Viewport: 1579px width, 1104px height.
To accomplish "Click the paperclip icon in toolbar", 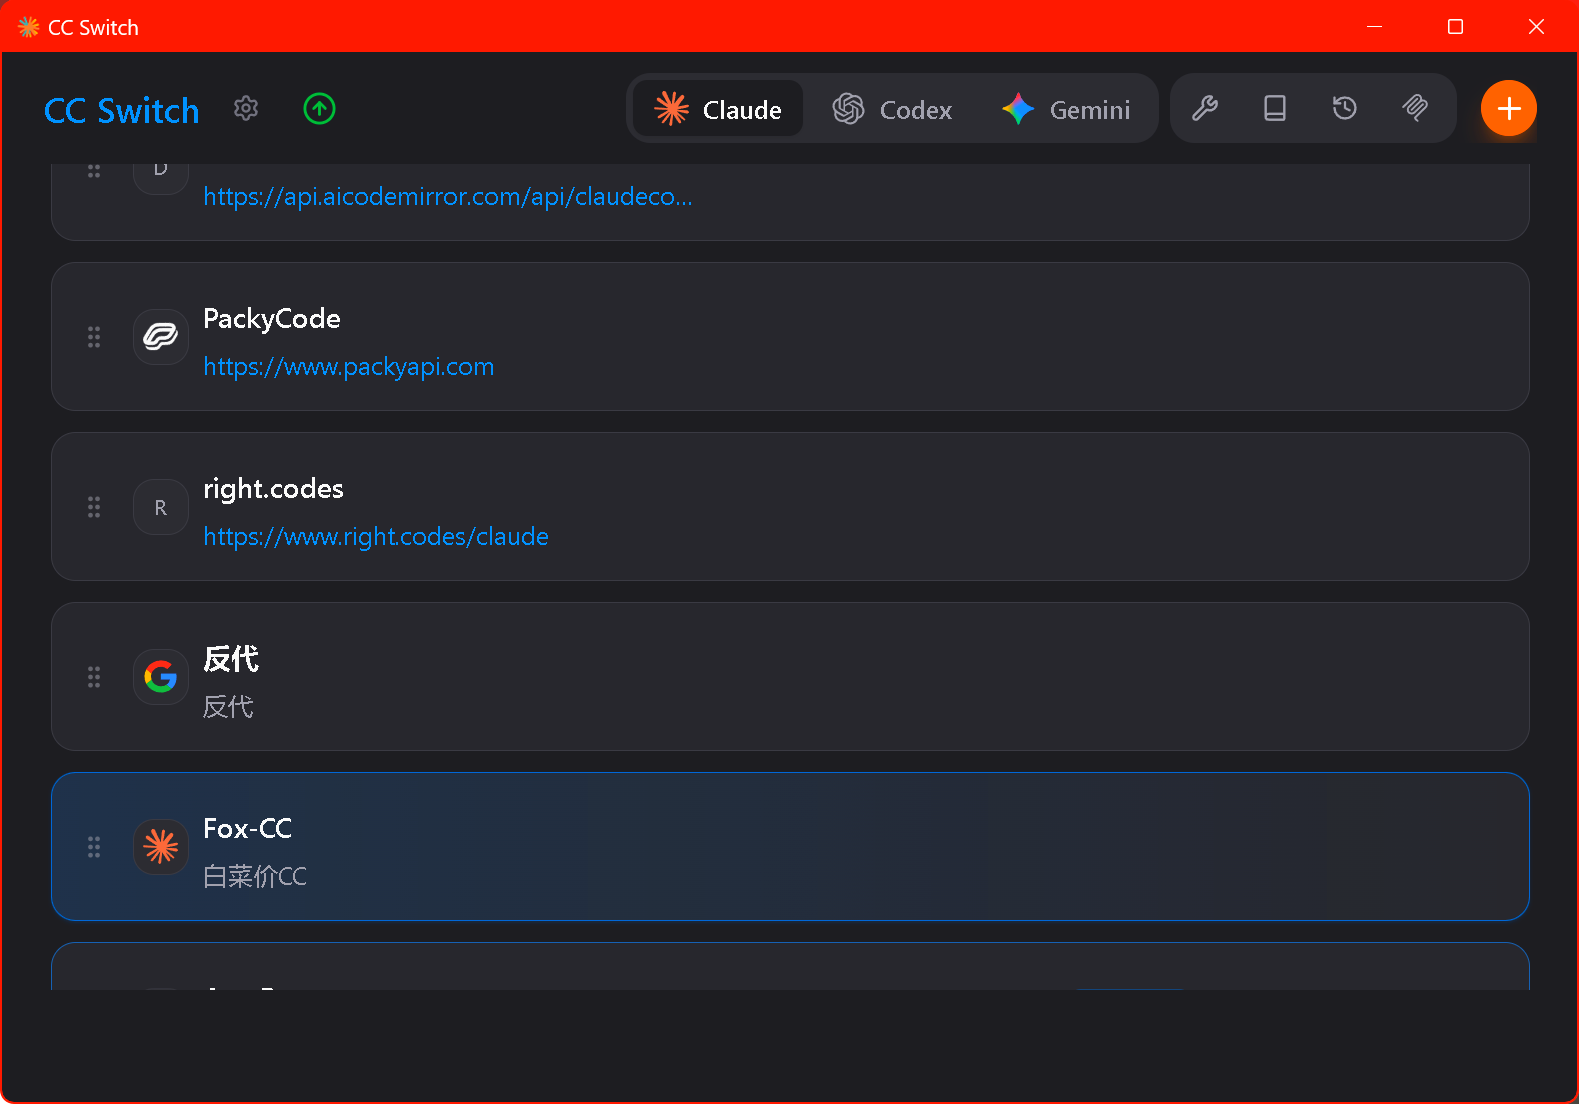I will click(x=1415, y=108).
